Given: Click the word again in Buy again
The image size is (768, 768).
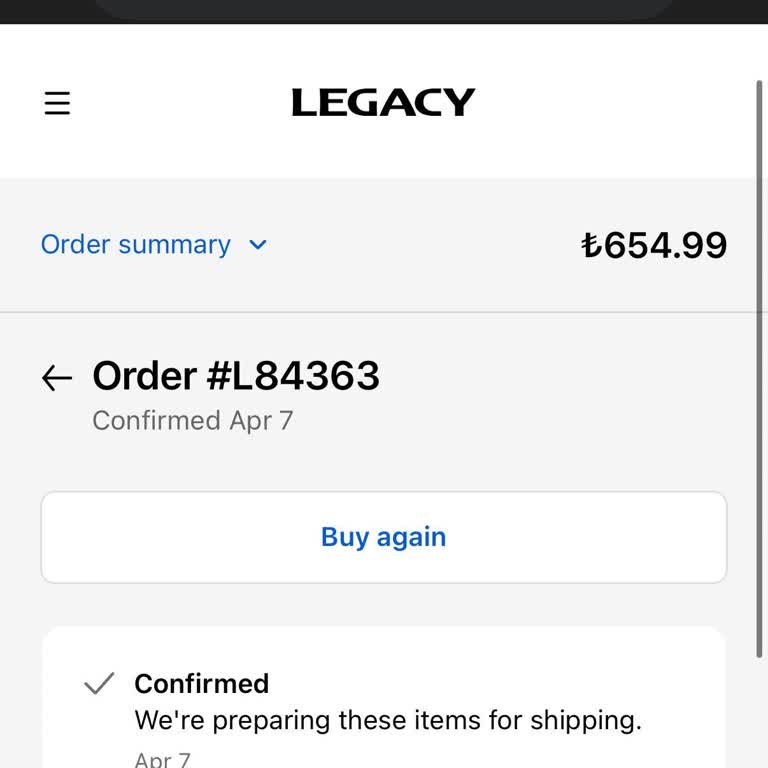Looking at the screenshot, I should 412,537.
